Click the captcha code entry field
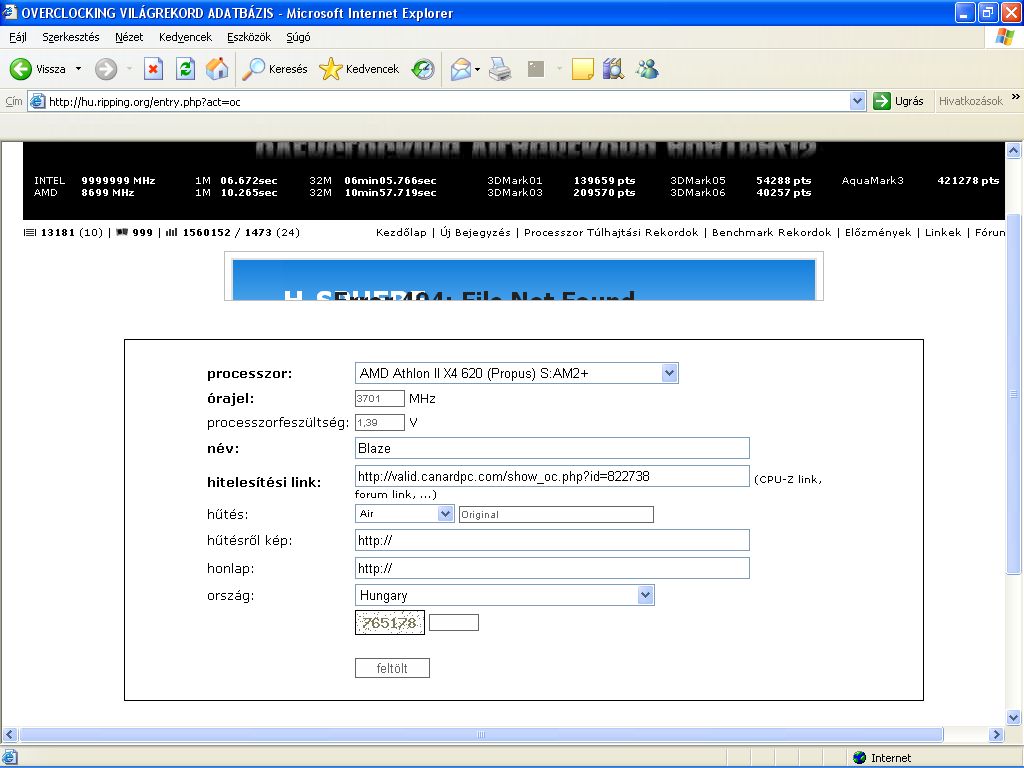The height and width of the screenshot is (768, 1024). (x=454, y=622)
